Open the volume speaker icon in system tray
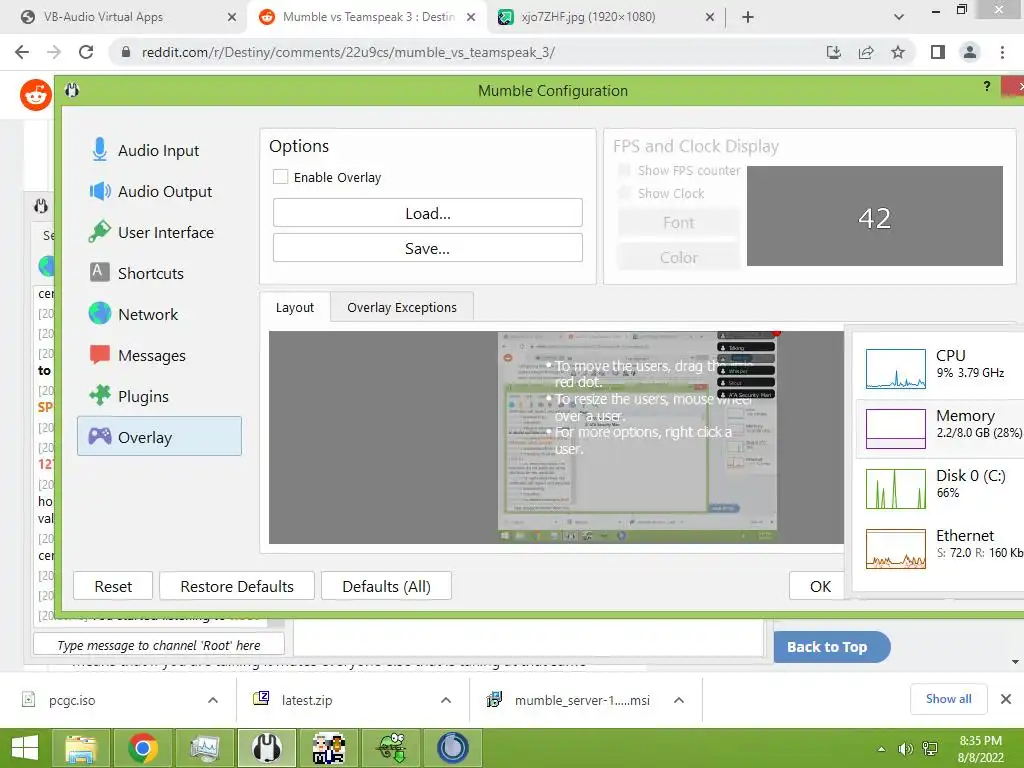 click(x=905, y=749)
